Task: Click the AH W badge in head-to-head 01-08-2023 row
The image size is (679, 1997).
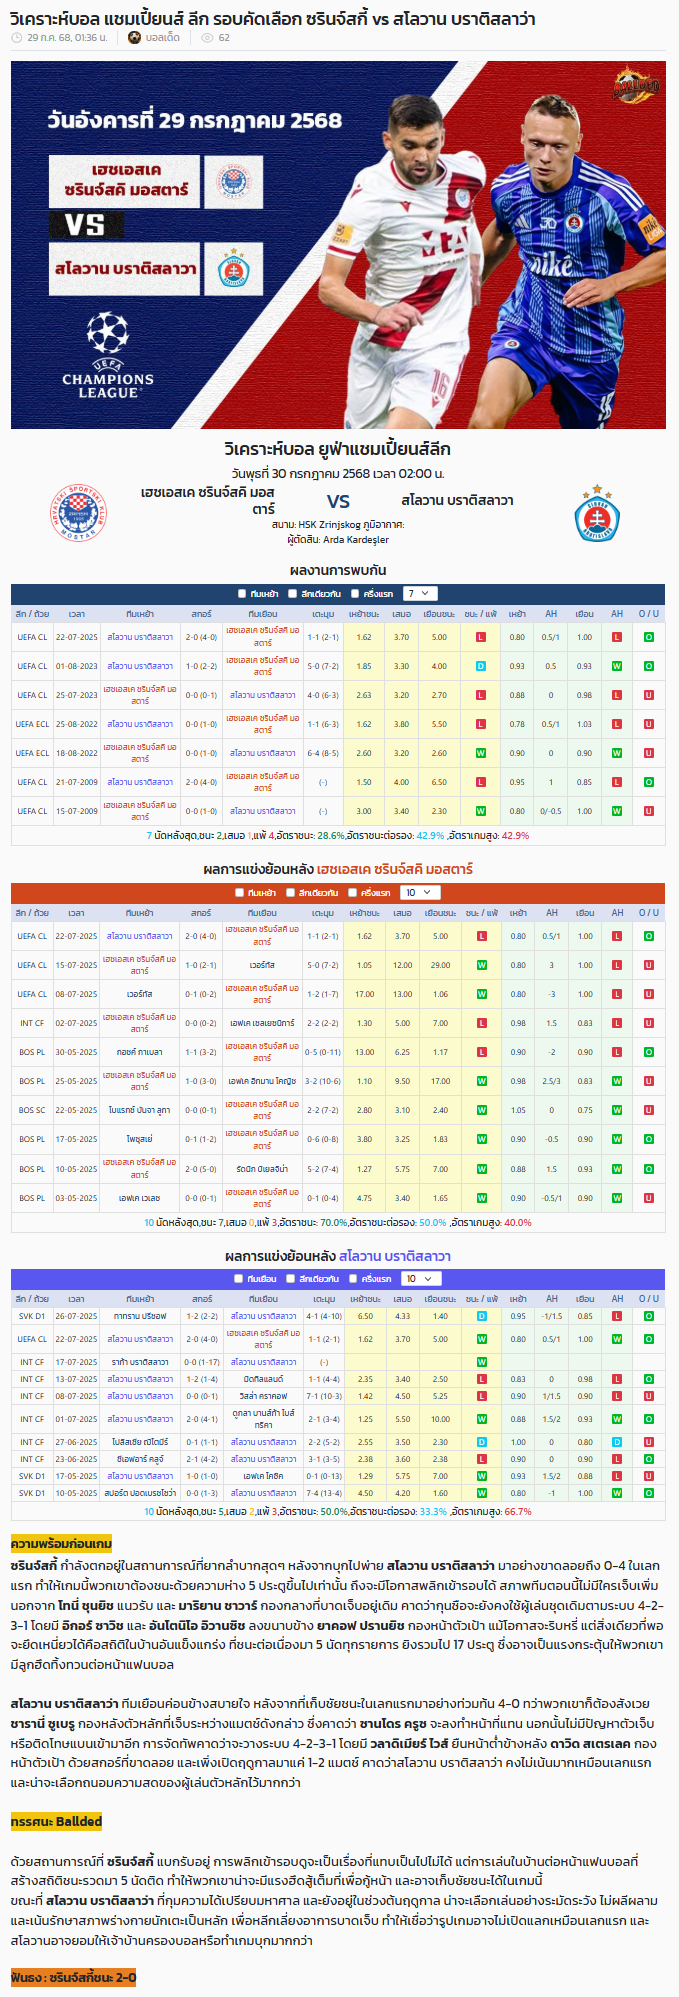Action: click(x=617, y=666)
